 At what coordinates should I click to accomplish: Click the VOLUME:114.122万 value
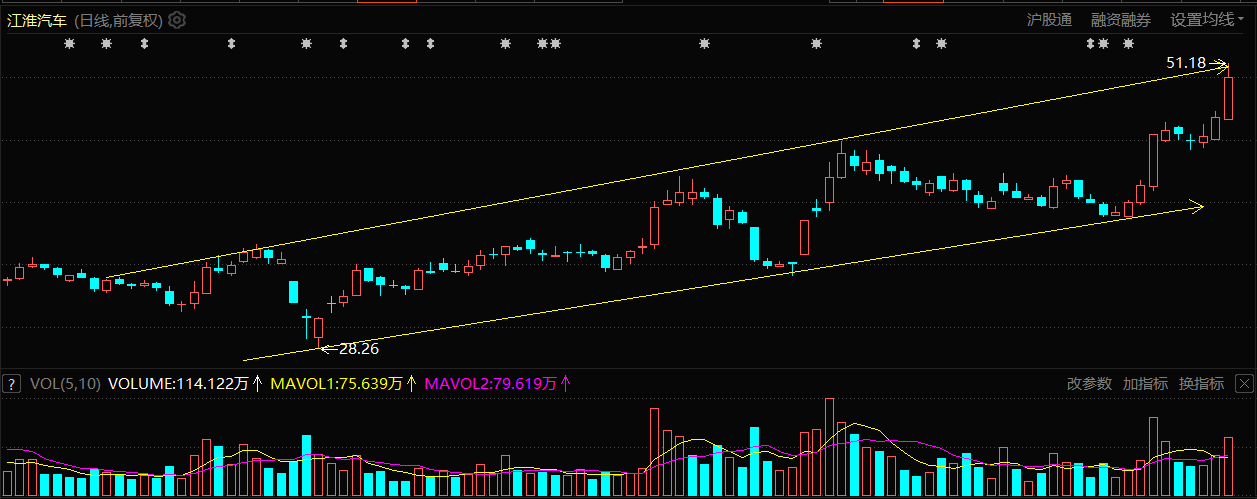179,383
